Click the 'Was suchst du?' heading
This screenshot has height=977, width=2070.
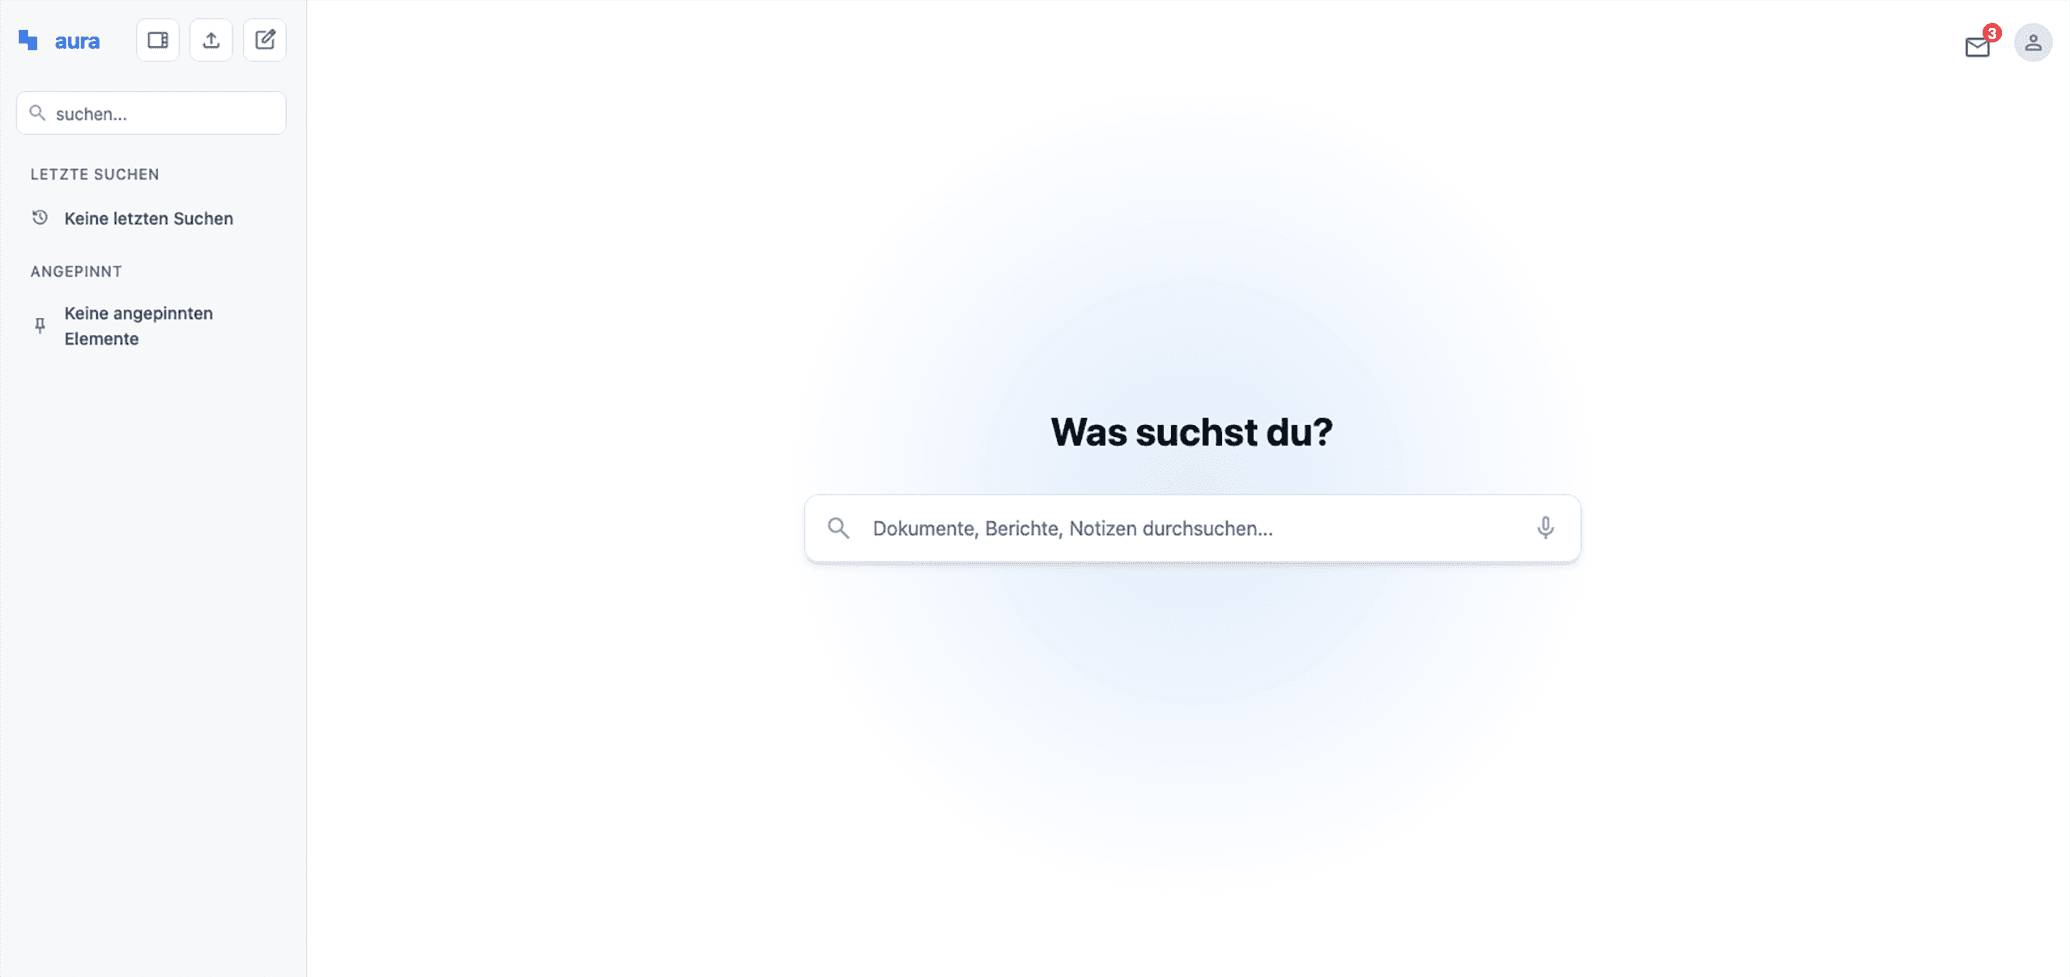(x=1192, y=432)
